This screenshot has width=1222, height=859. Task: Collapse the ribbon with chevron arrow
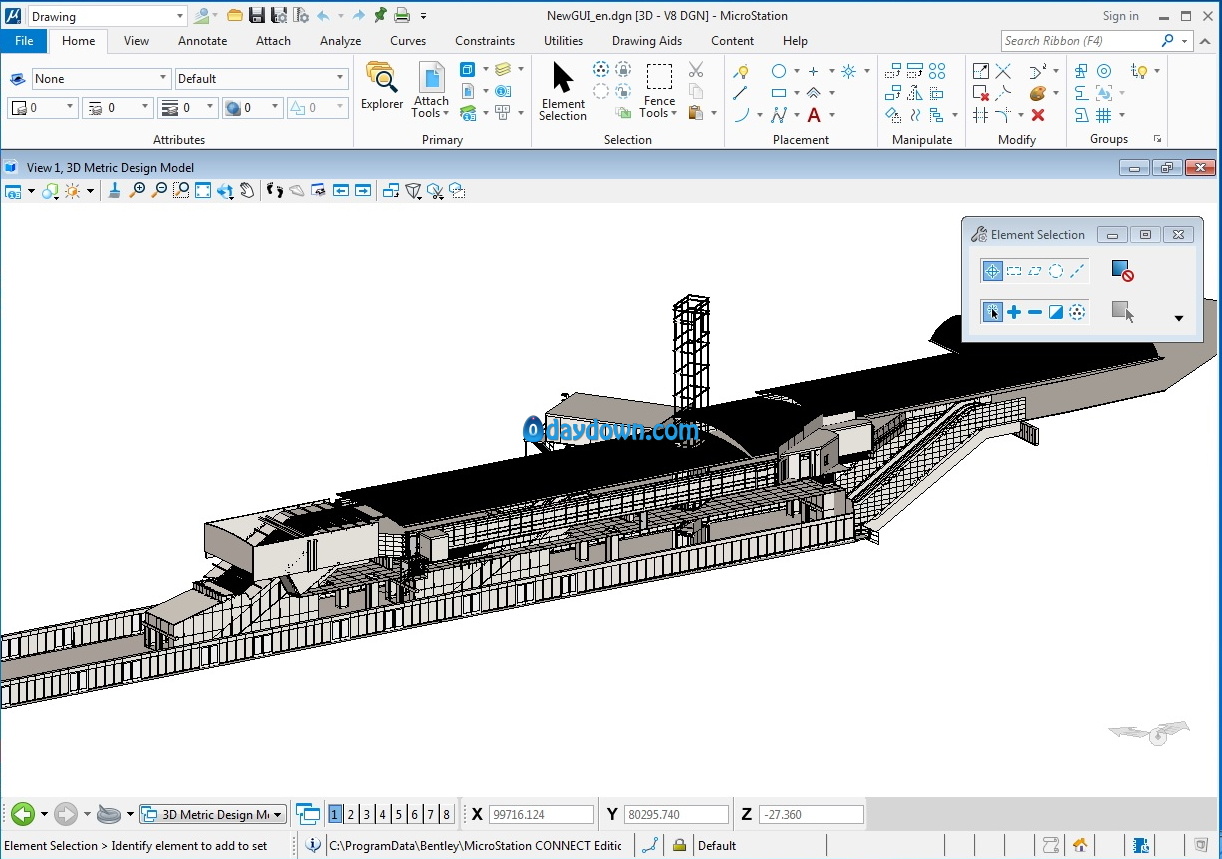point(1207,41)
